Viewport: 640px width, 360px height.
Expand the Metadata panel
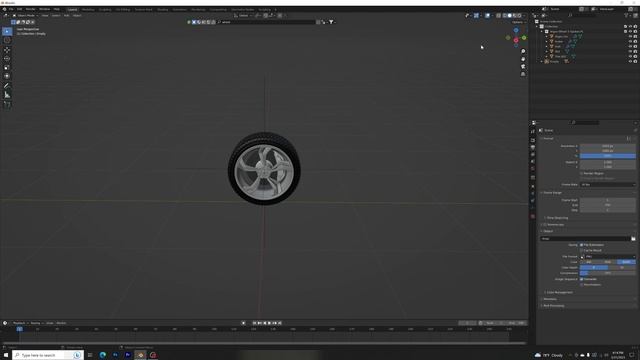549,299
